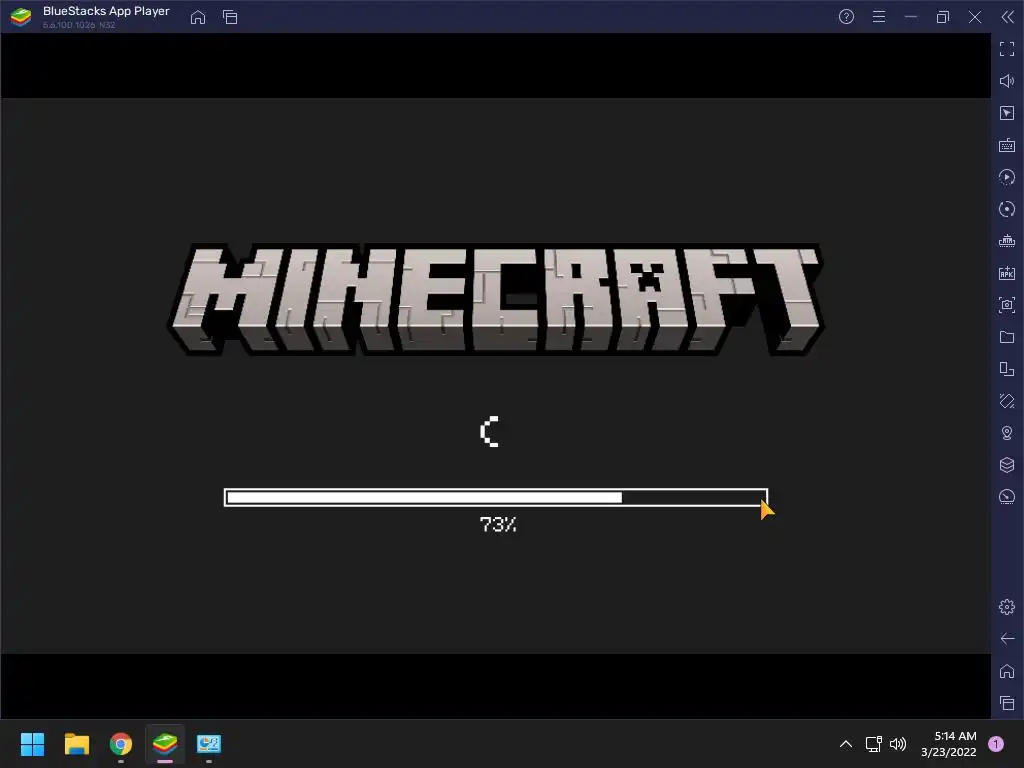
Task: Open Google Chrome from the taskbar
Action: pyautogui.click(x=121, y=744)
